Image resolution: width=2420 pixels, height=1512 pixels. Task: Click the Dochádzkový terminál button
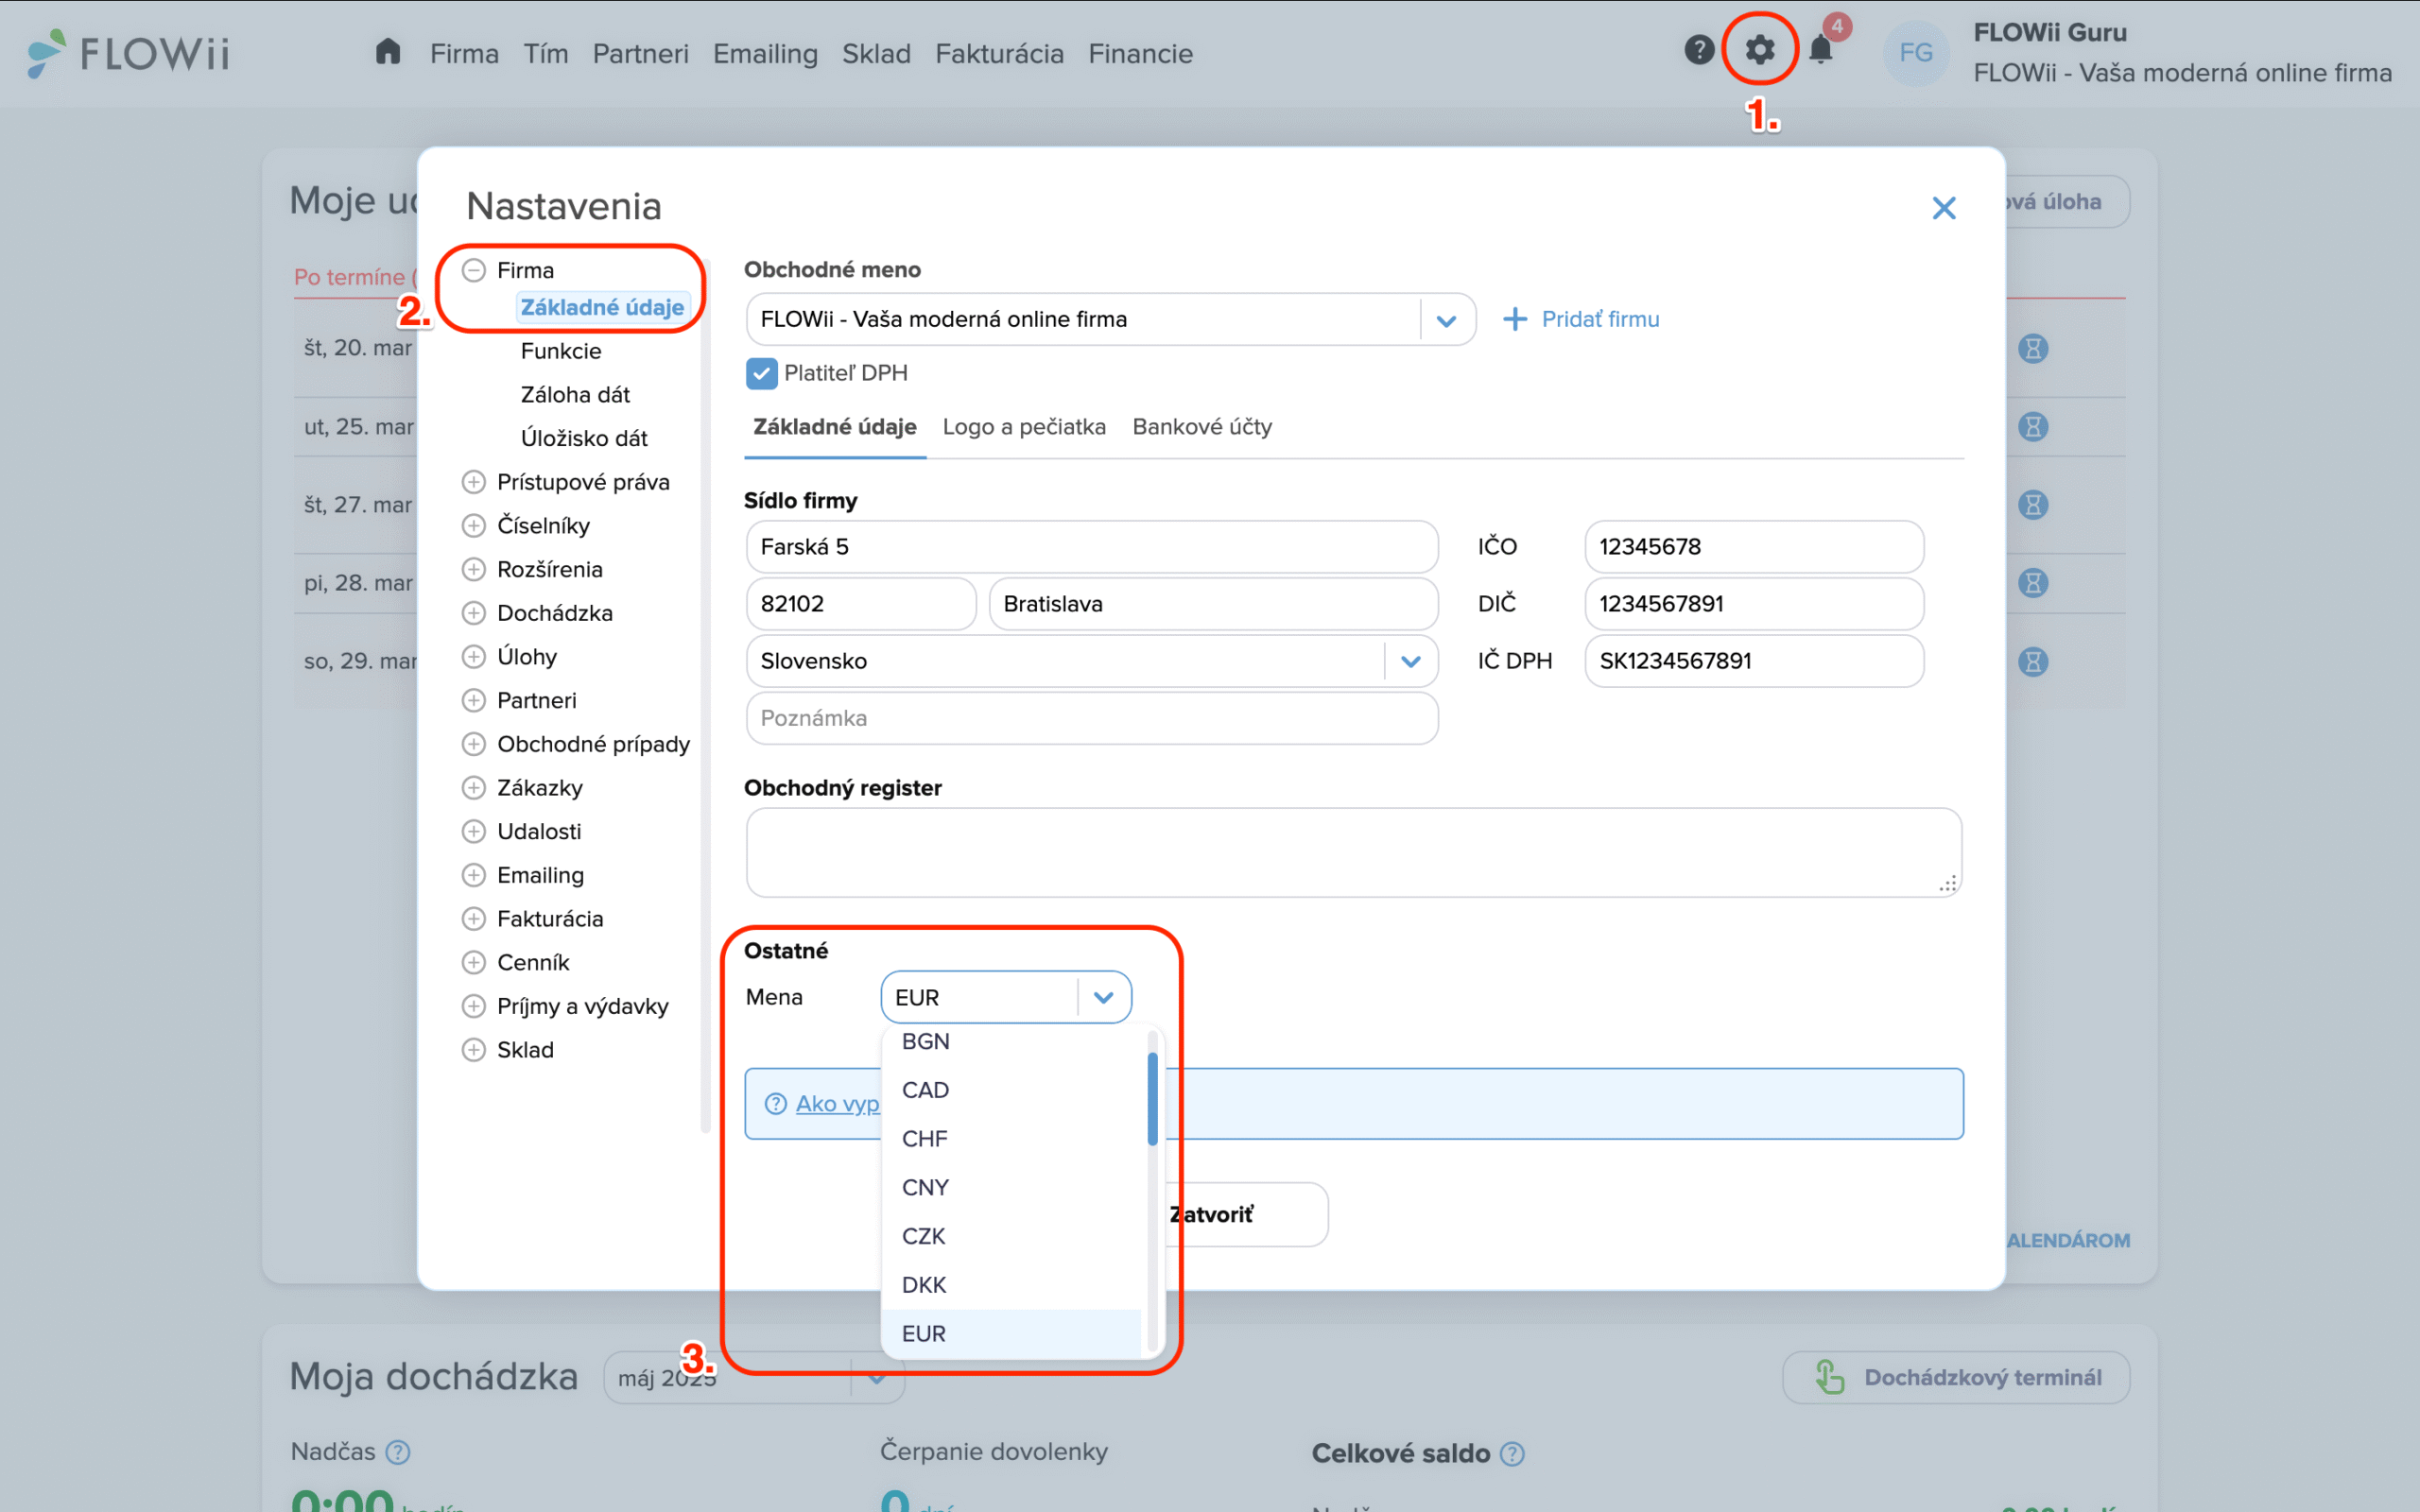(1956, 1377)
